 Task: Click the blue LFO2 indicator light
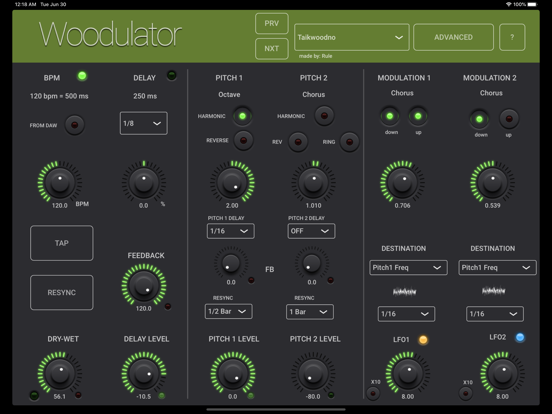coord(520,337)
